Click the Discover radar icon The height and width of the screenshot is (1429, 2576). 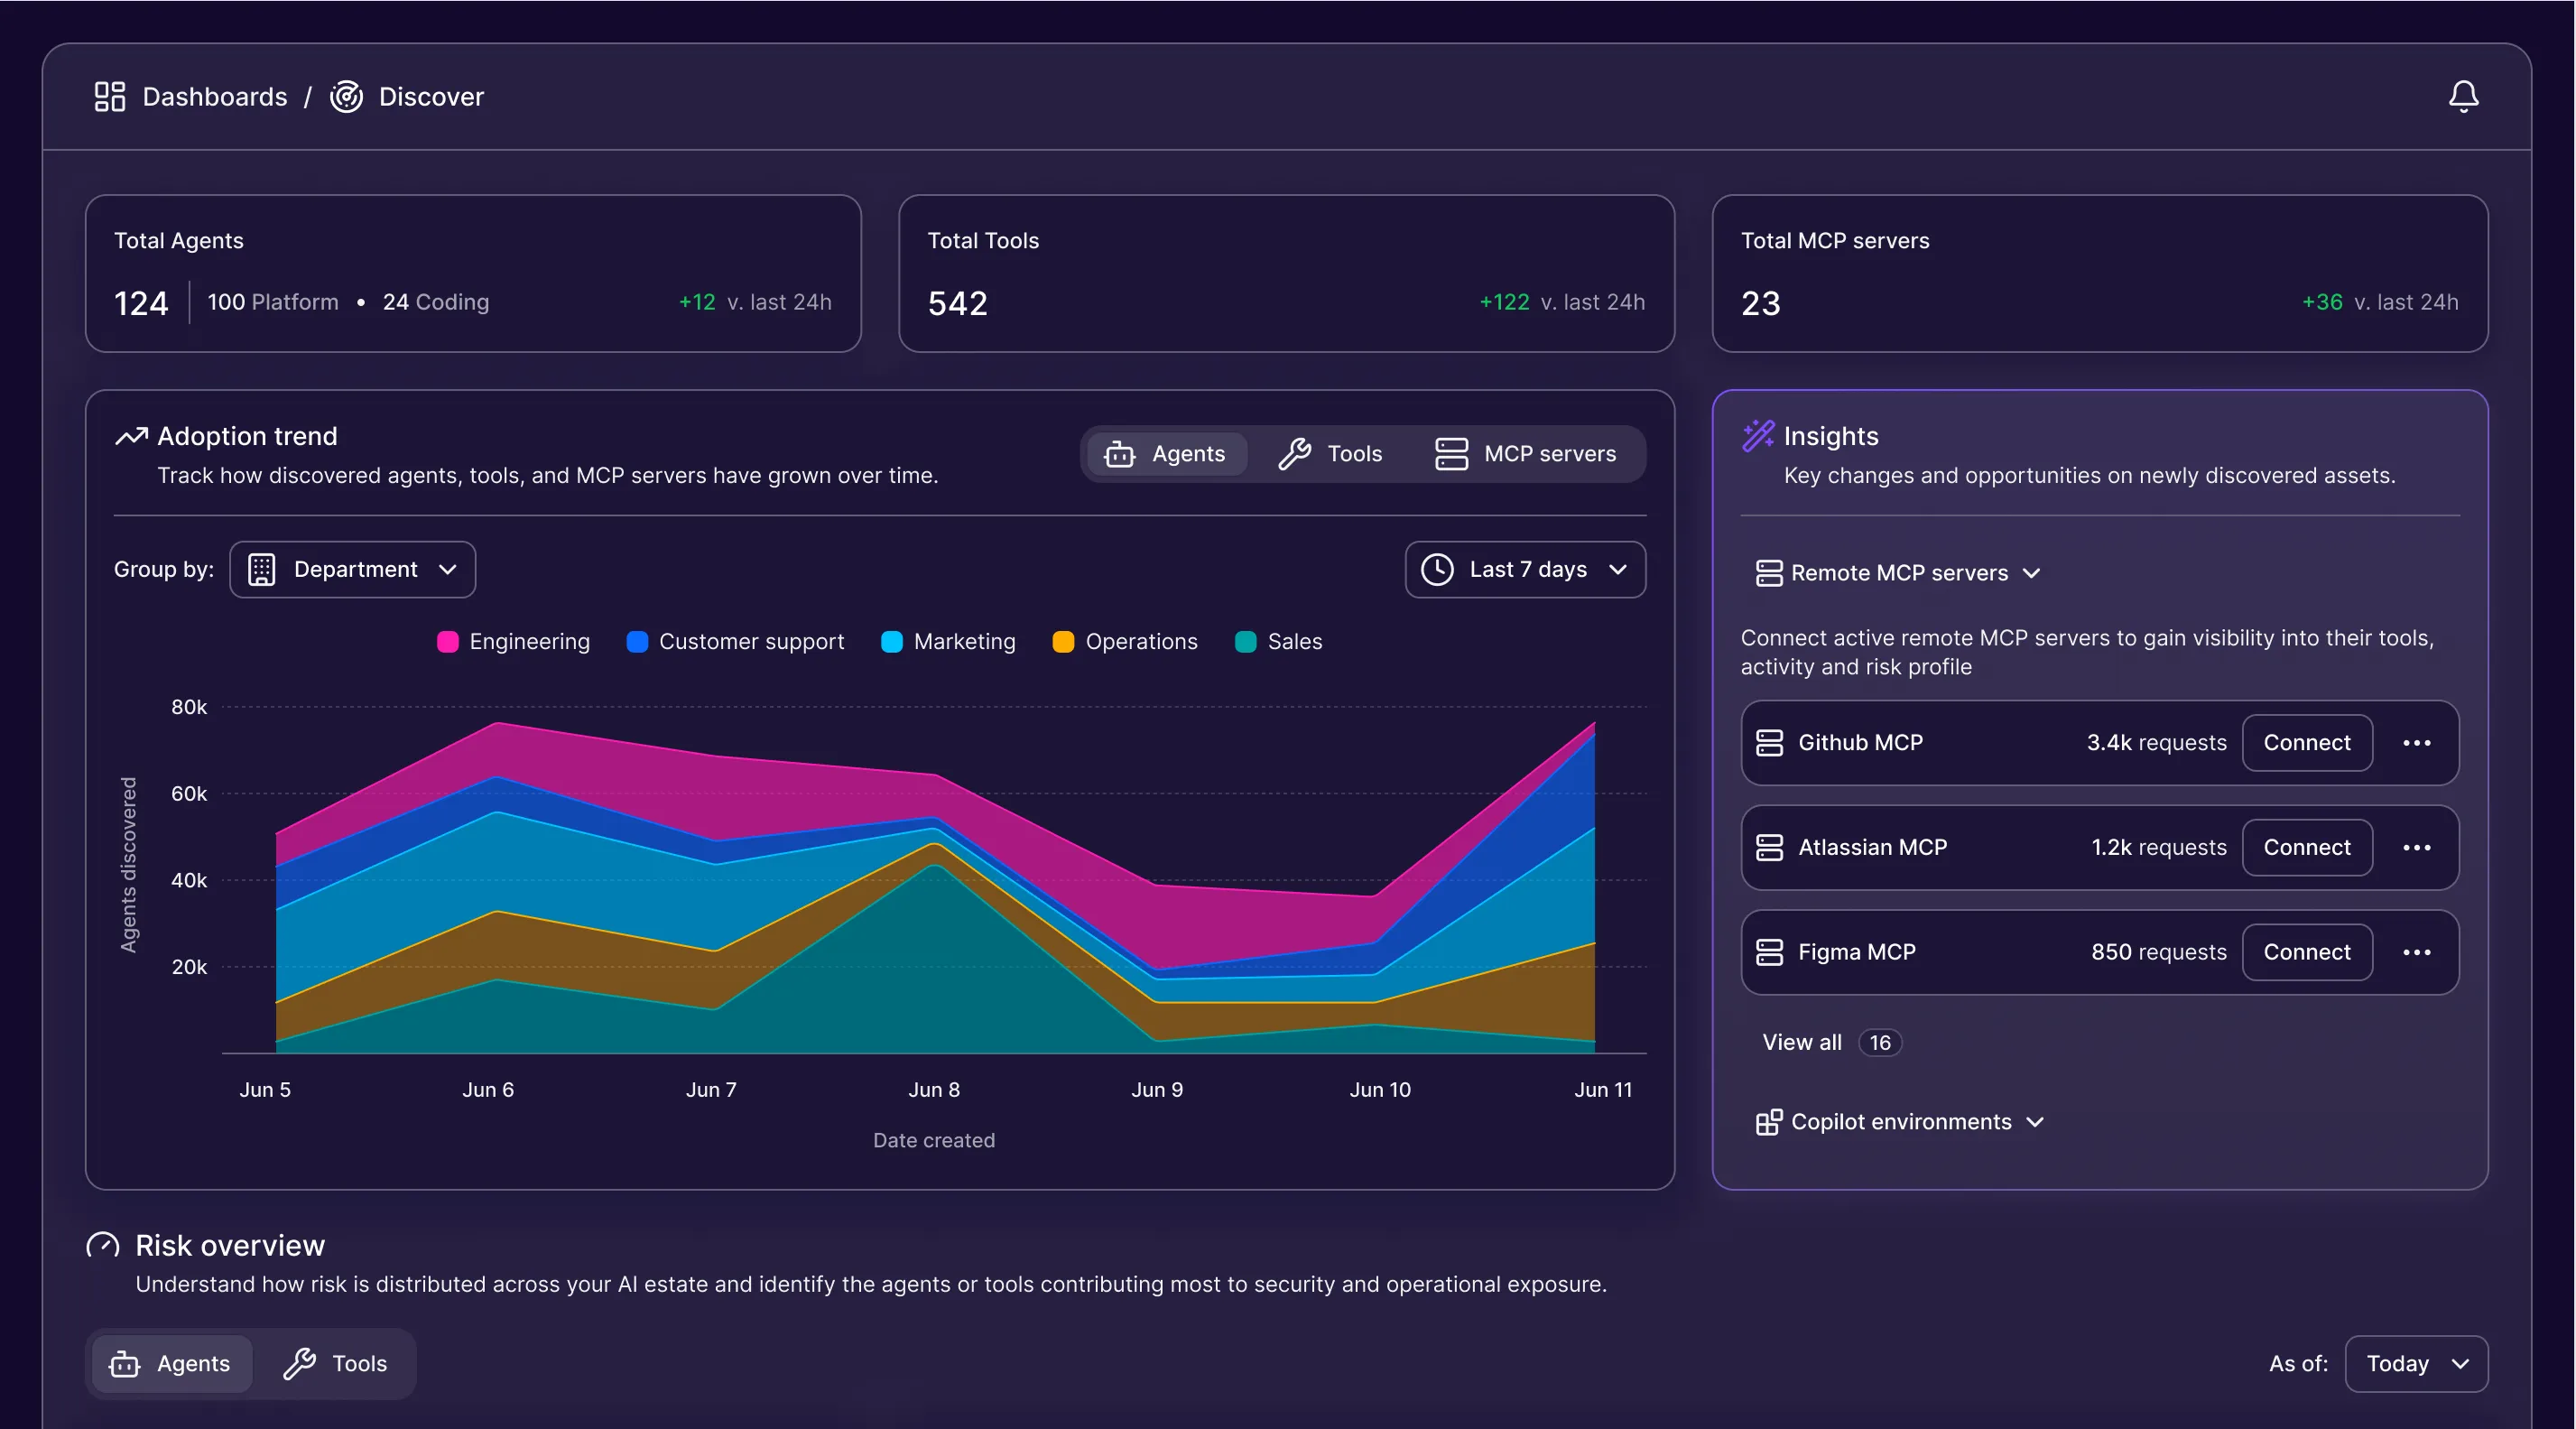pos(346,96)
